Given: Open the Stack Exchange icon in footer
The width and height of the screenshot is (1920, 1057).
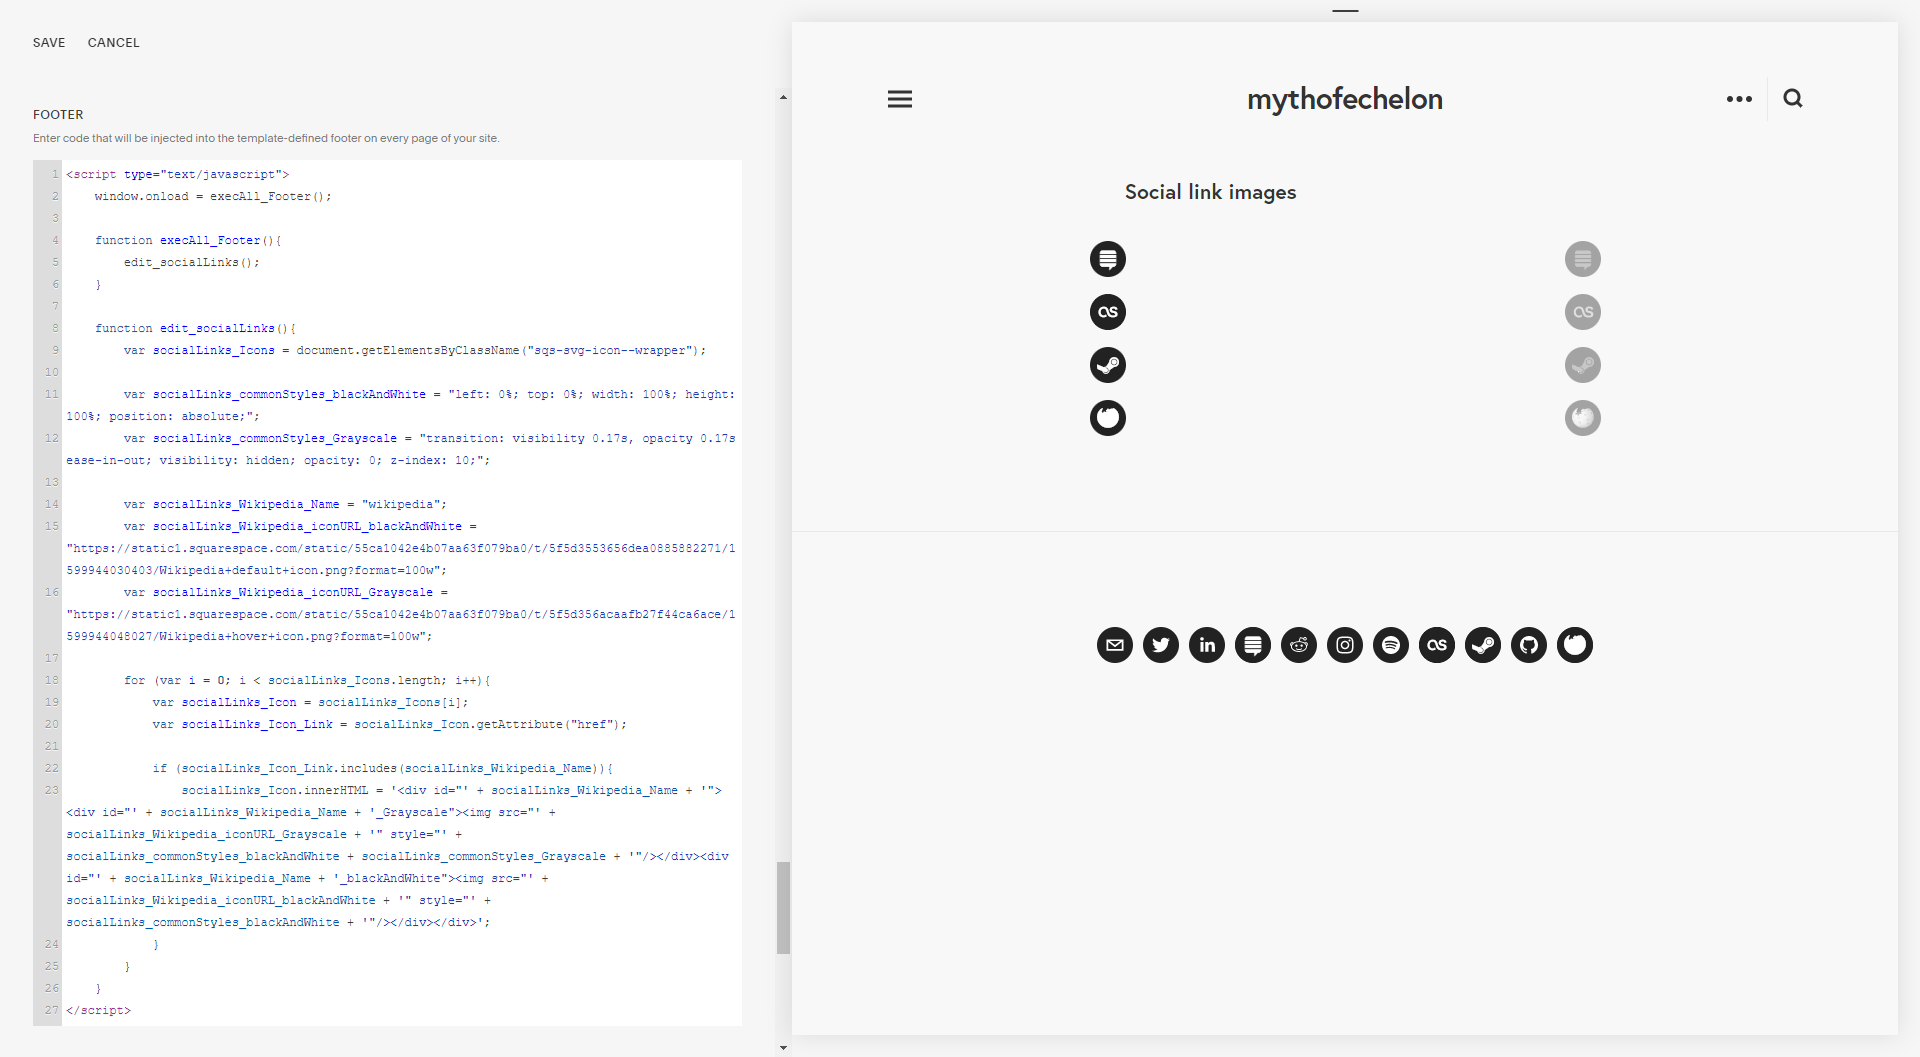Looking at the screenshot, I should point(1253,645).
